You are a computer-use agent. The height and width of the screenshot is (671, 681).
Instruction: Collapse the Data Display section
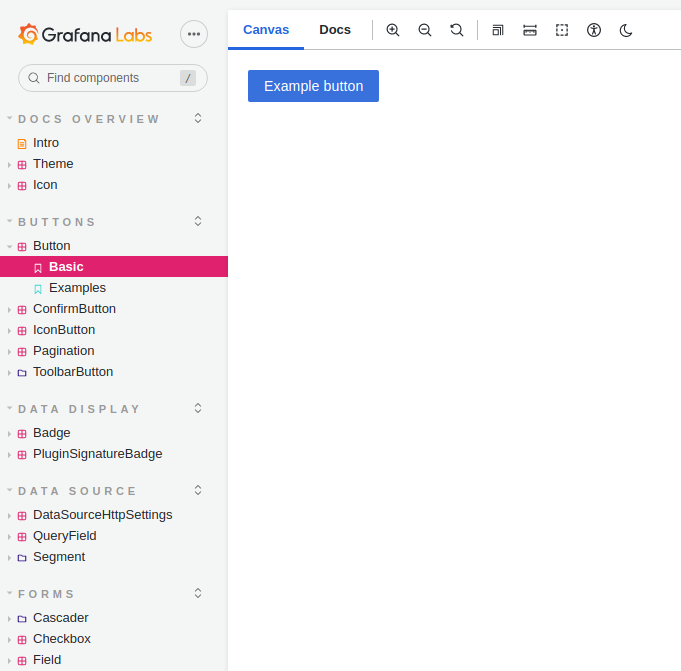click(79, 409)
